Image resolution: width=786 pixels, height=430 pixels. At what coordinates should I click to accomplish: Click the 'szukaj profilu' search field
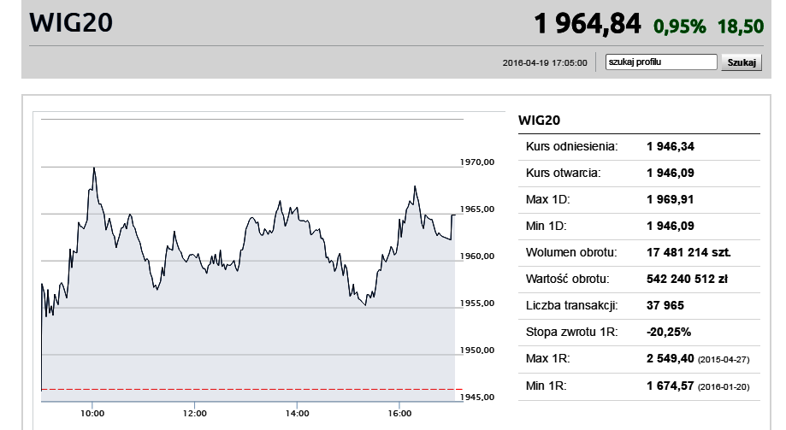pos(661,62)
